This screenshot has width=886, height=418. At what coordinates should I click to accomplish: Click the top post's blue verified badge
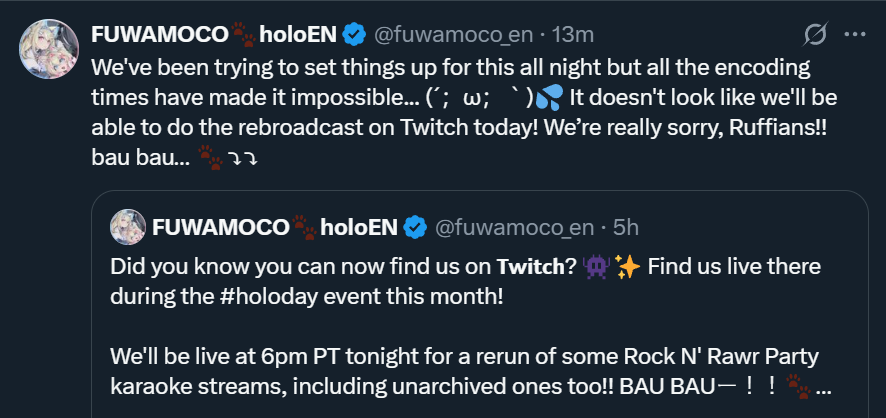353,35
